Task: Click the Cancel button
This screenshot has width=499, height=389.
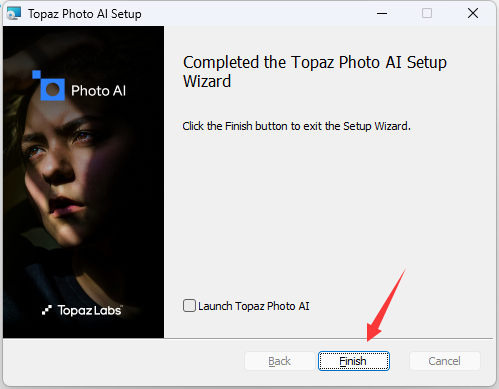Action: coord(445,361)
